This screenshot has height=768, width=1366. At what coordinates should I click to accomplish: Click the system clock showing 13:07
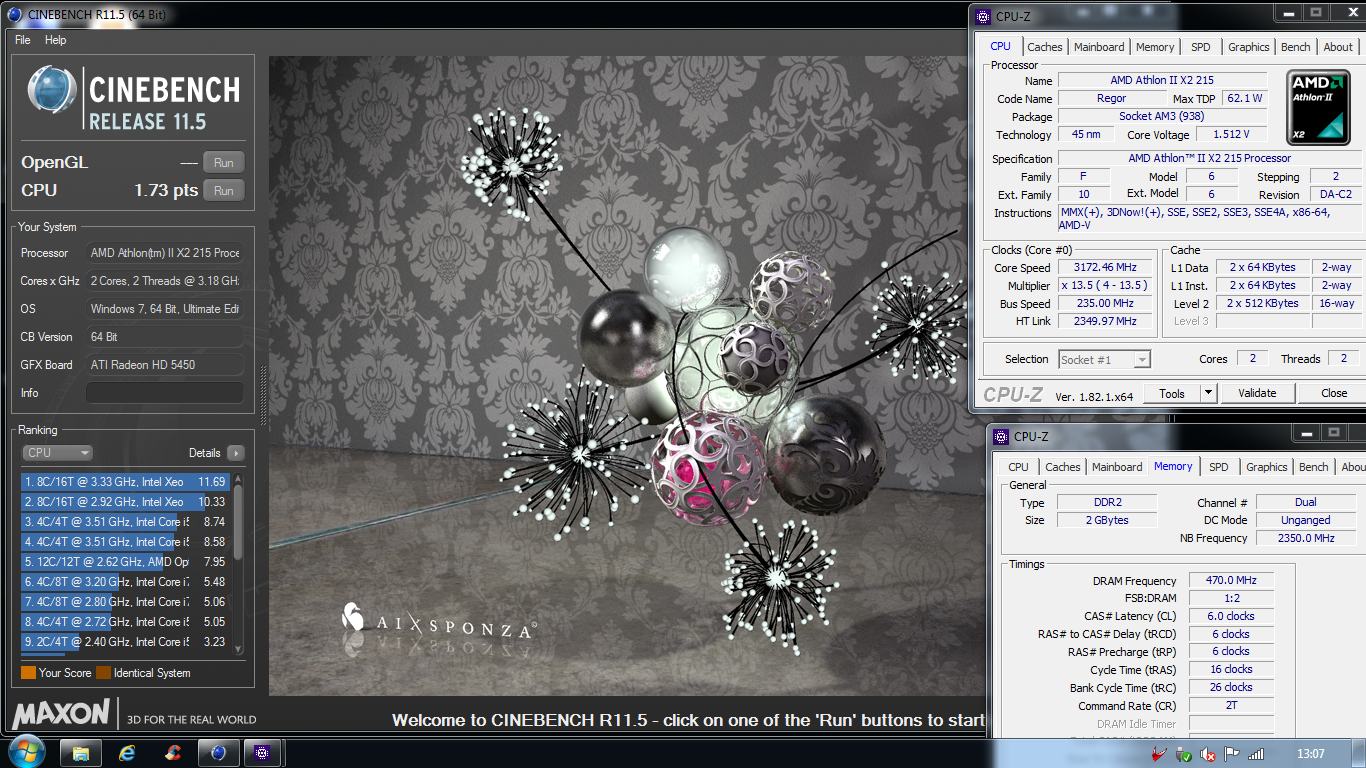[1310, 754]
